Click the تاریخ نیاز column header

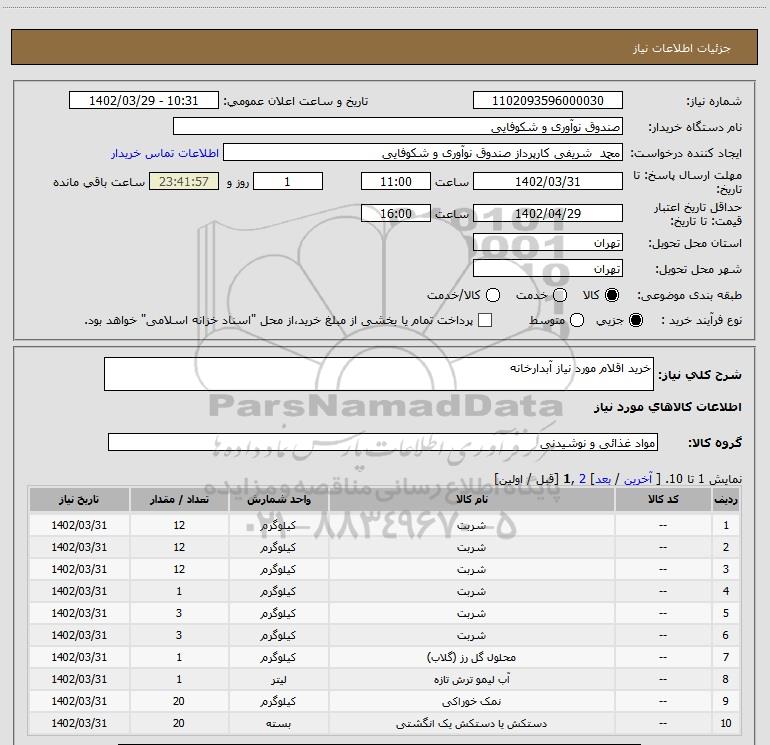click(79, 499)
